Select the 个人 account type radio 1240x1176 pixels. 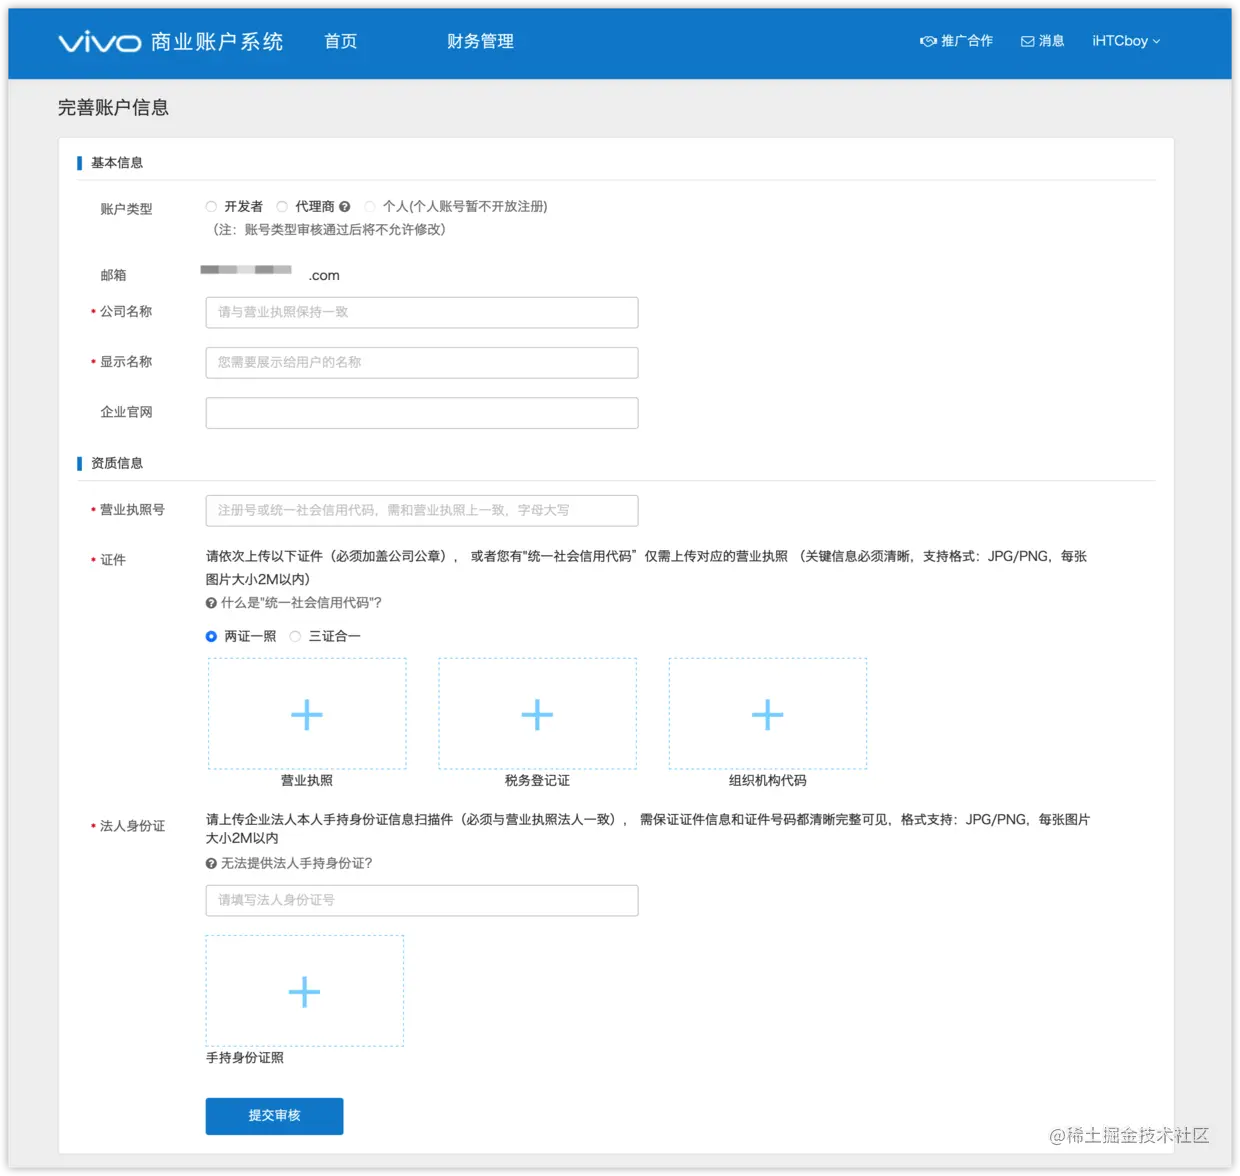tap(370, 207)
